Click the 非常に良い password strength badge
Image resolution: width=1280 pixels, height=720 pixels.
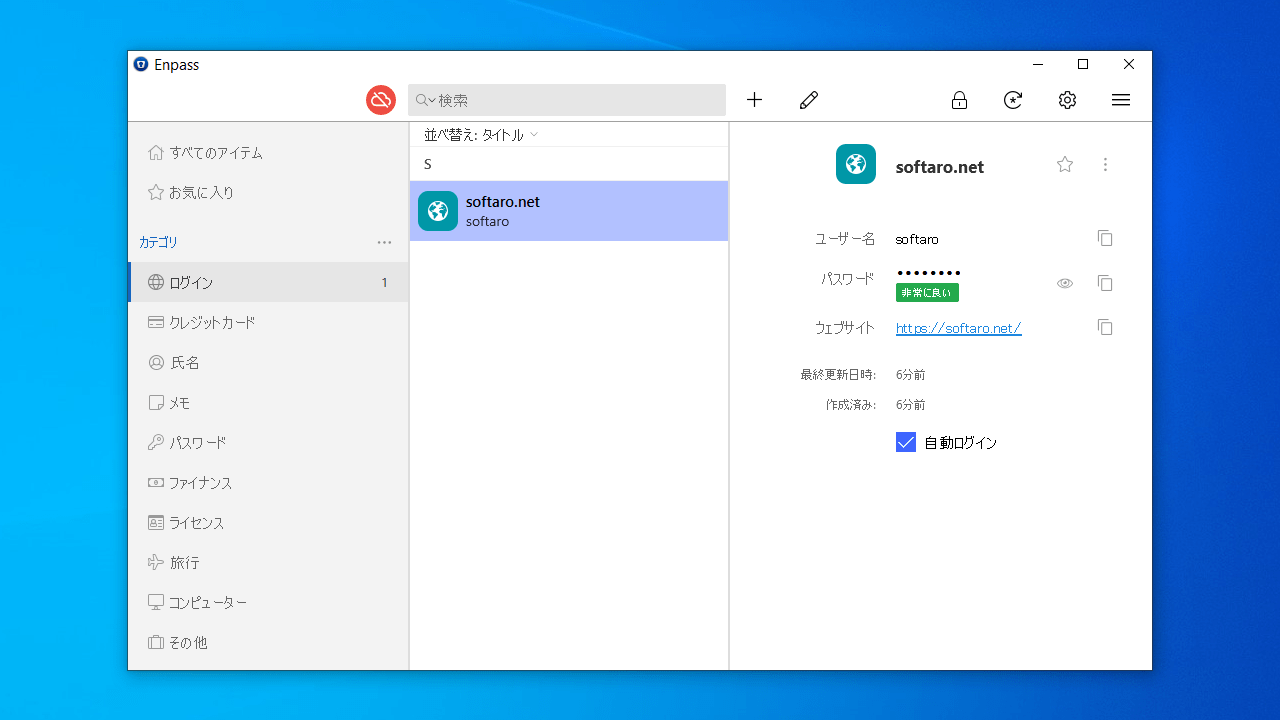927,292
